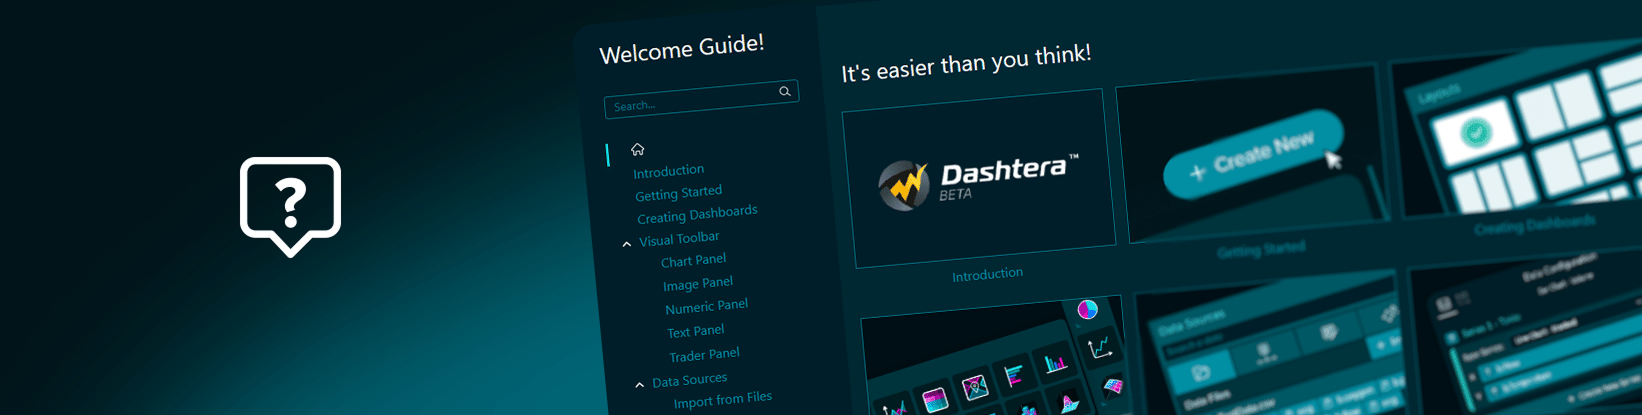Open Text Panel topic

point(695,330)
